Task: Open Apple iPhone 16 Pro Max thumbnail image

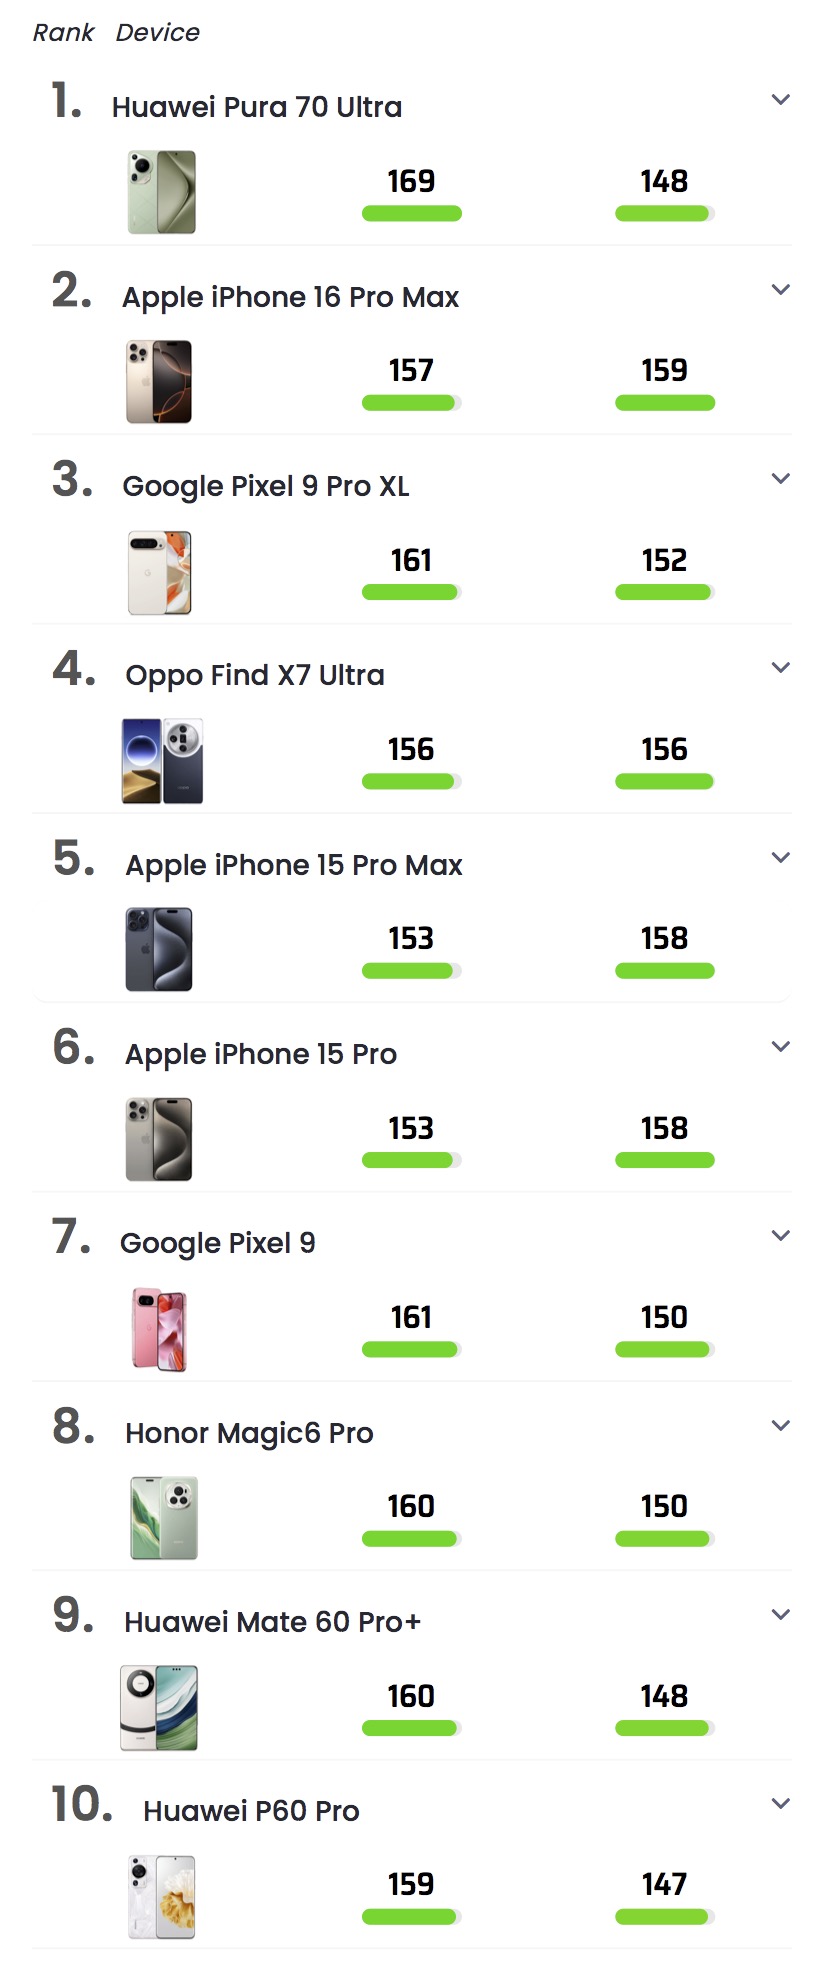Action: point(159,381)
